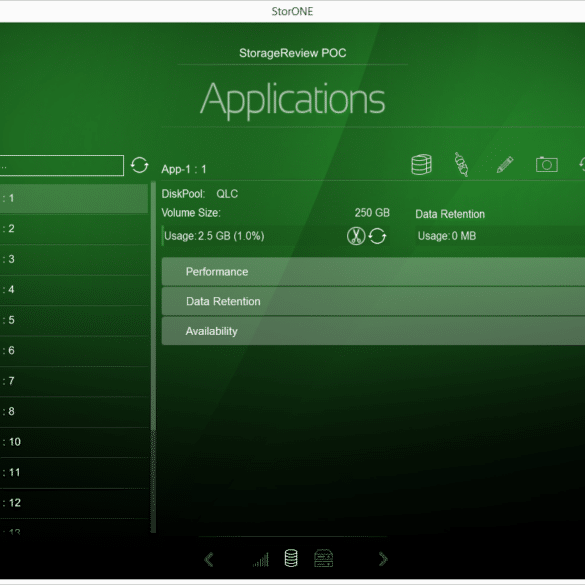
Task: Select application row 7 in the list
Action: tap(74, 381)
